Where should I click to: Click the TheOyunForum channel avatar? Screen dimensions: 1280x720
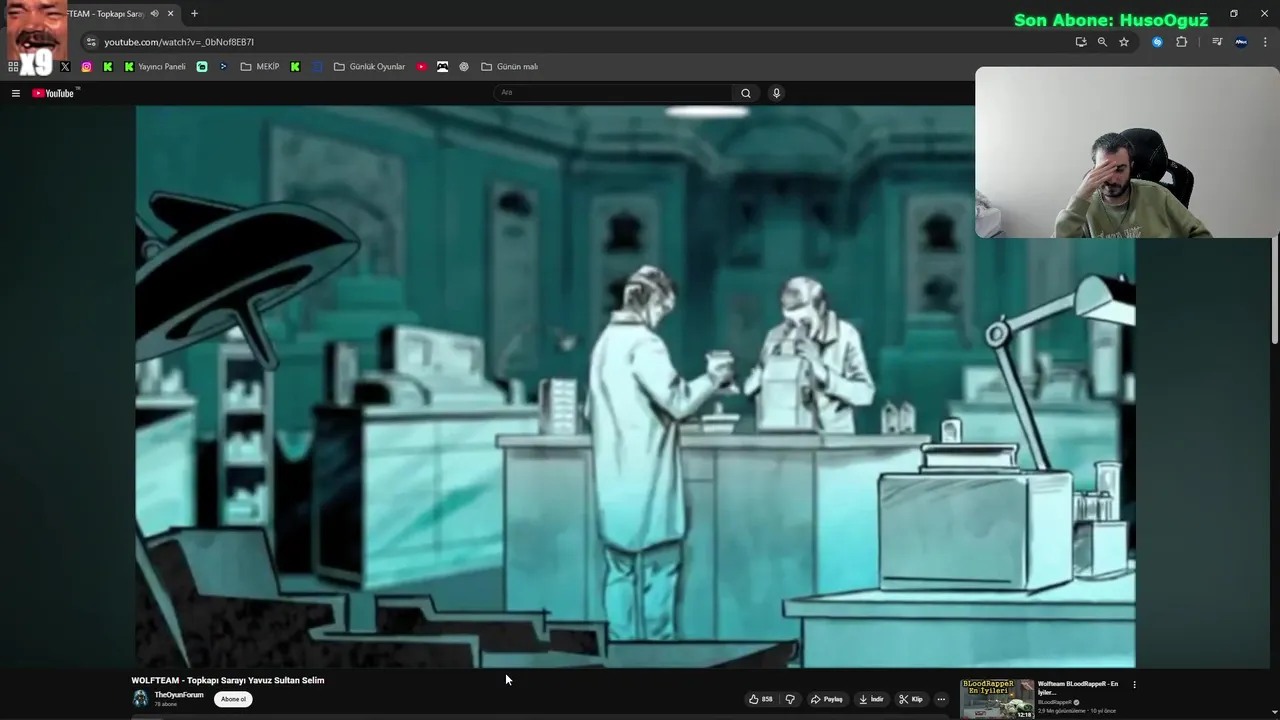point(141,698)
